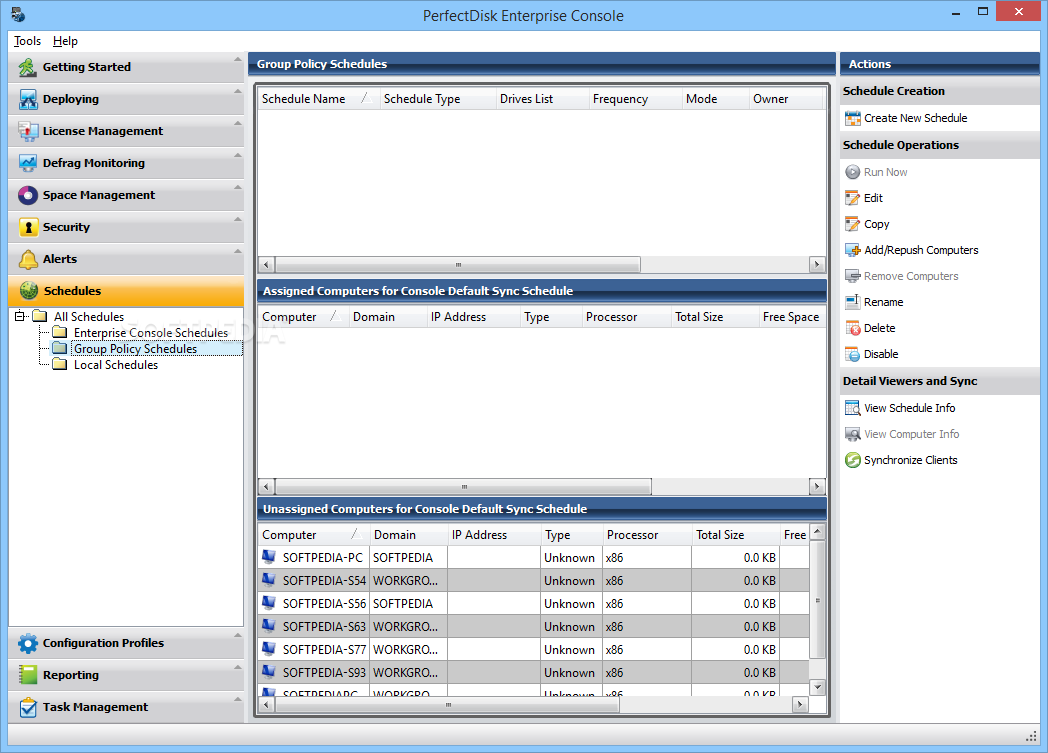Click the horizontal scrollbar thumb in Assigned Computers list

pos(463,486)
